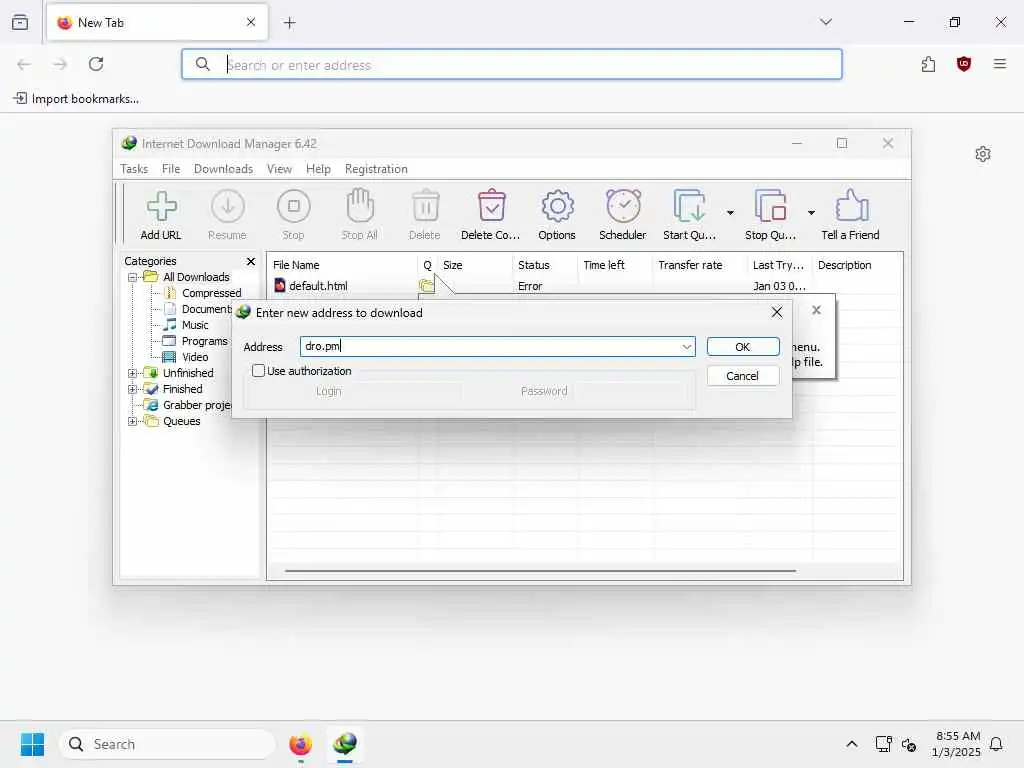Open the Tasks menu
This screenshot has width=1024, height=768.
coord(134,169)
